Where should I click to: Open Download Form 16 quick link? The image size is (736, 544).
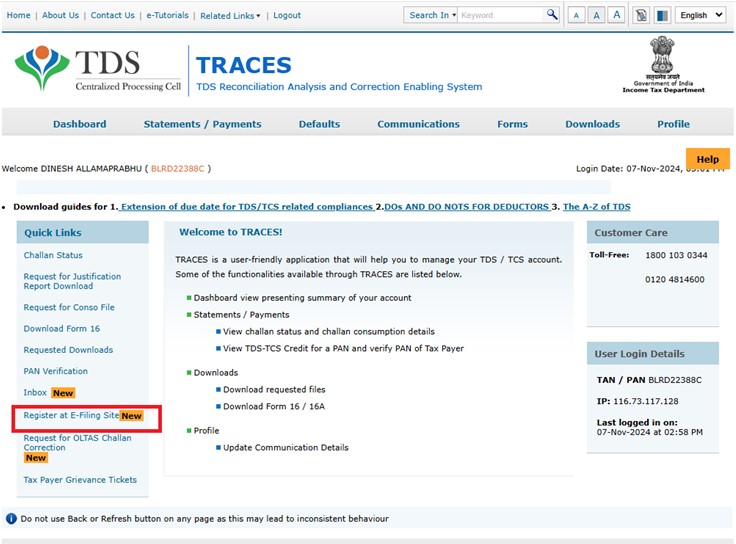(x=61, y=329)
